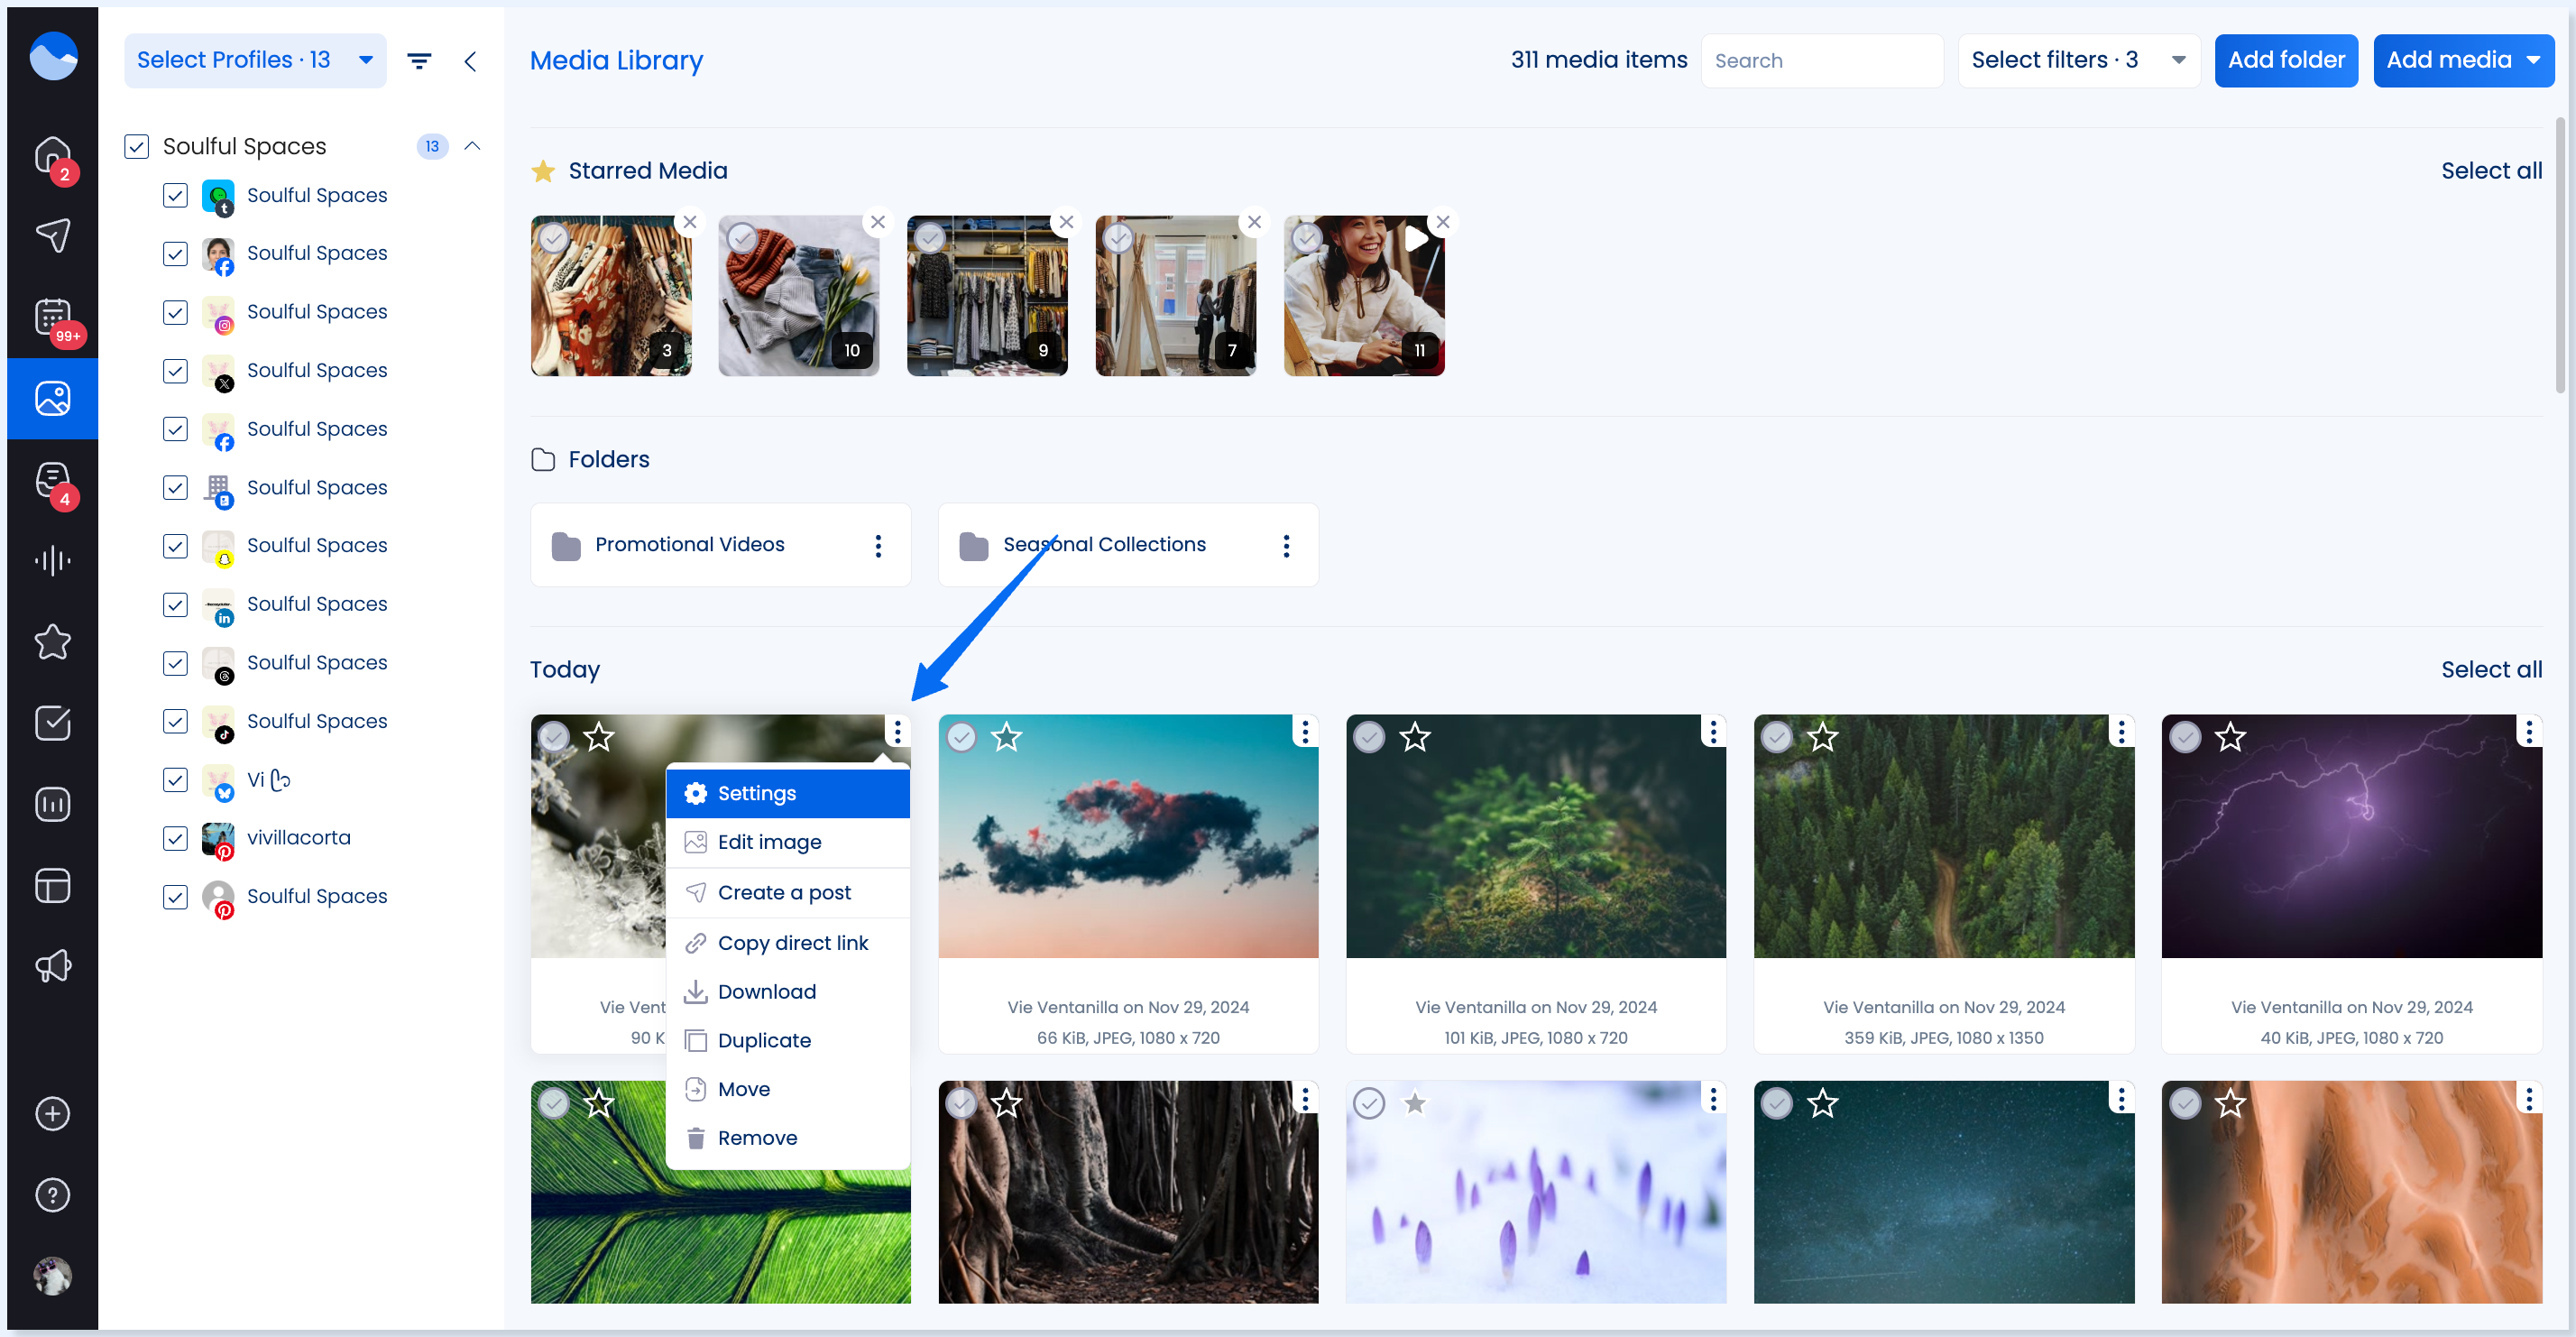Choose Download in the context menu
The width and height of the screenshot is (2576, 1337).
[x=788, y=992]
